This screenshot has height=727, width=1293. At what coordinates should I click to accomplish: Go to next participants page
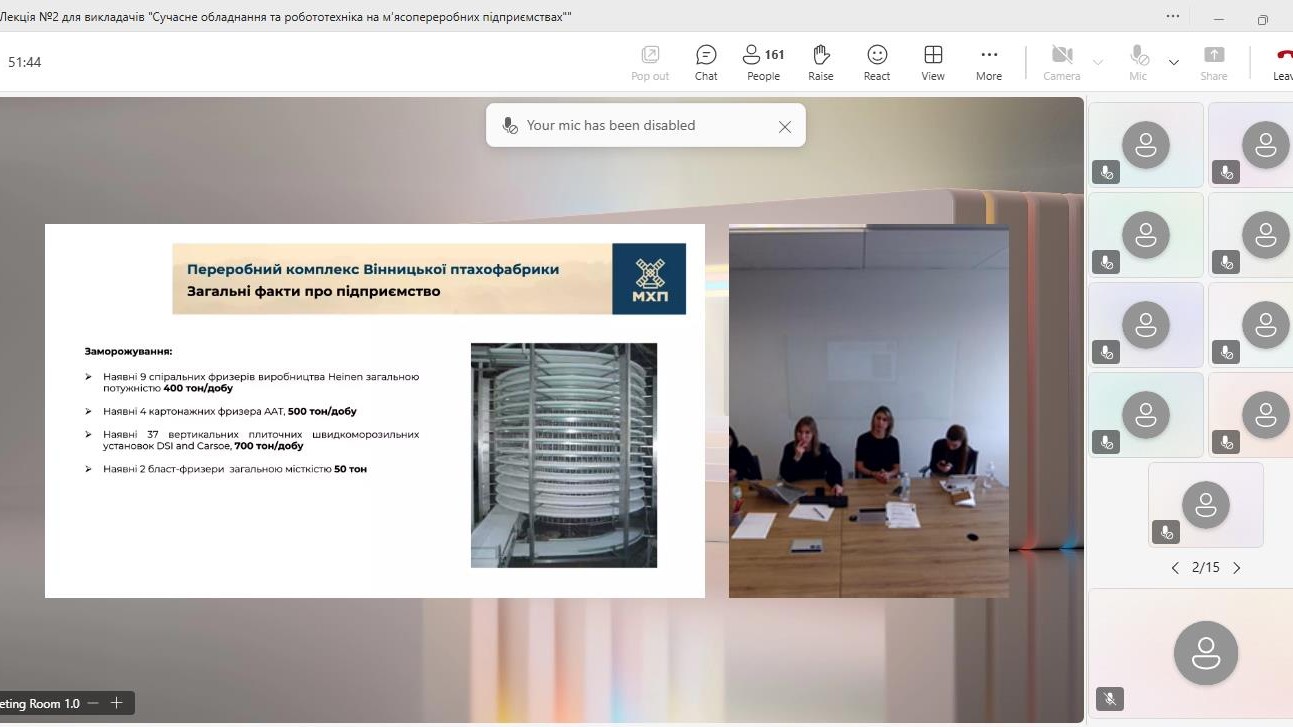(1237, 568)
